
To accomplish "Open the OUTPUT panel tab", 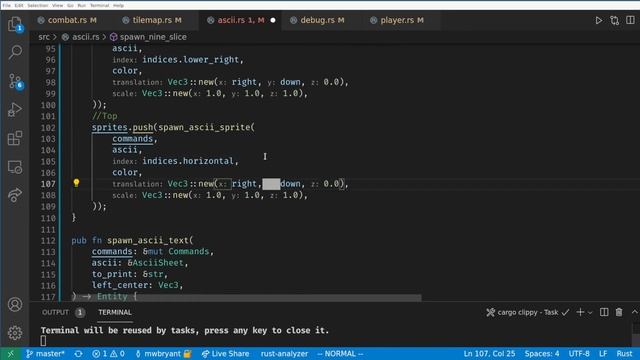I will point(55,312).
